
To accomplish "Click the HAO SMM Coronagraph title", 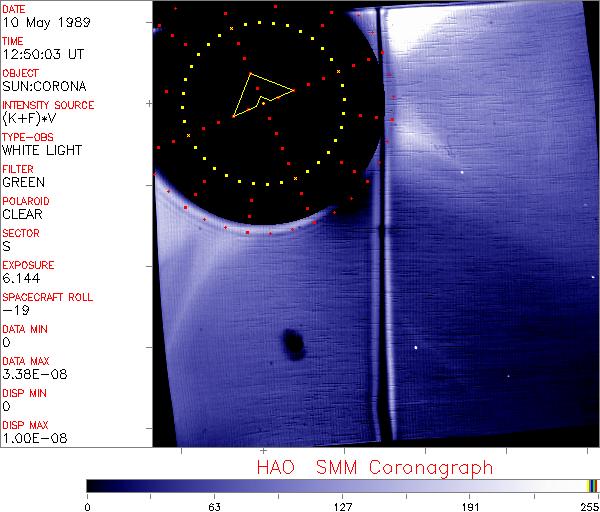I will click(x=374, y=467).
